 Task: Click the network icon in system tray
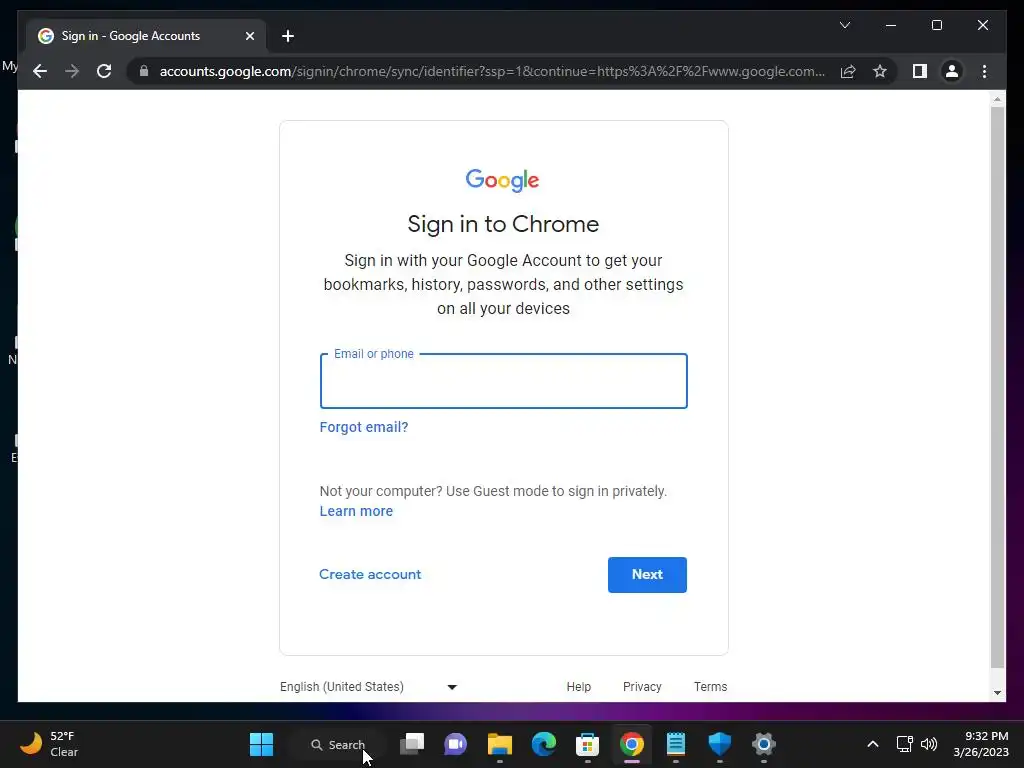click(904, 744)
